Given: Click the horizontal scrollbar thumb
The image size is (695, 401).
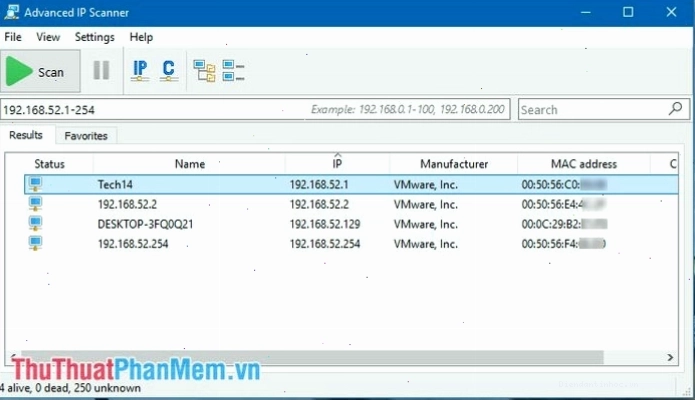Looking at the screenshot, I should tap(312, 357).
